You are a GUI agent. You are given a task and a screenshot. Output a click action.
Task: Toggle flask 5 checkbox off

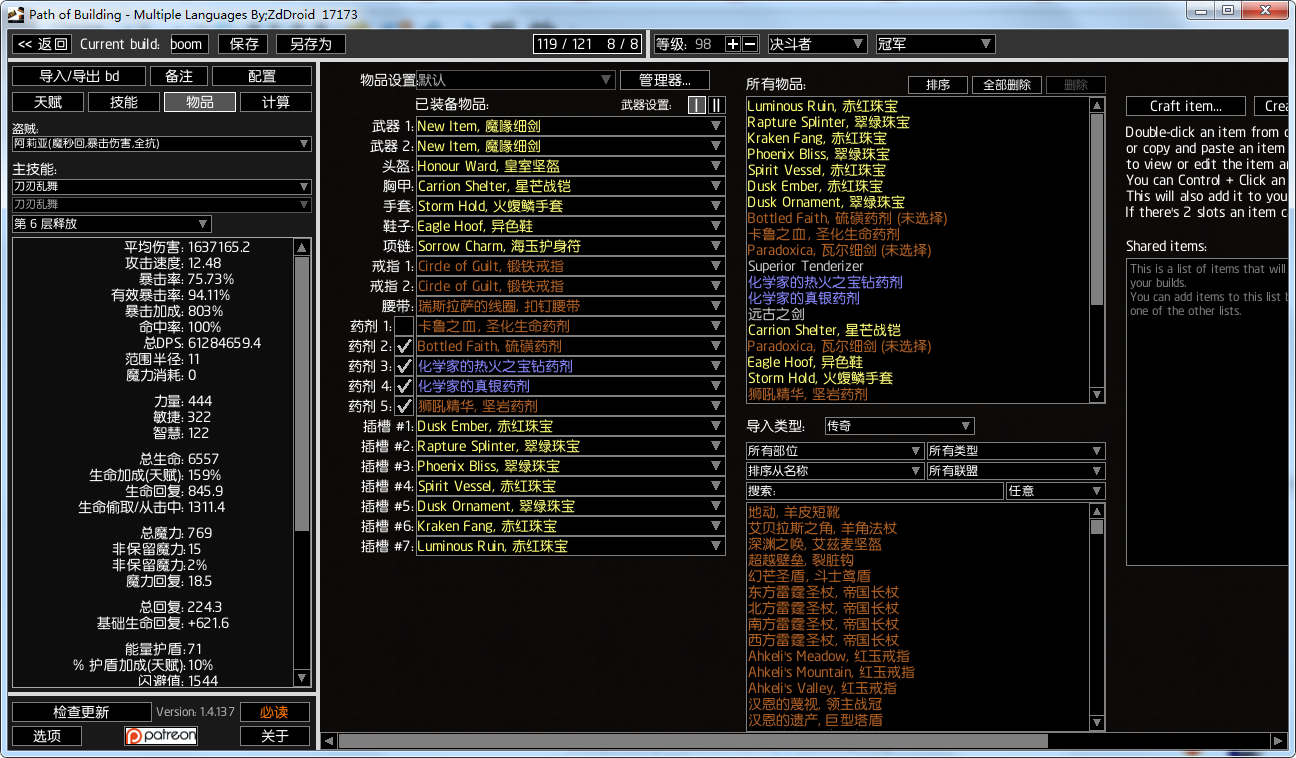pyautogui.click(x=404, y=406)
